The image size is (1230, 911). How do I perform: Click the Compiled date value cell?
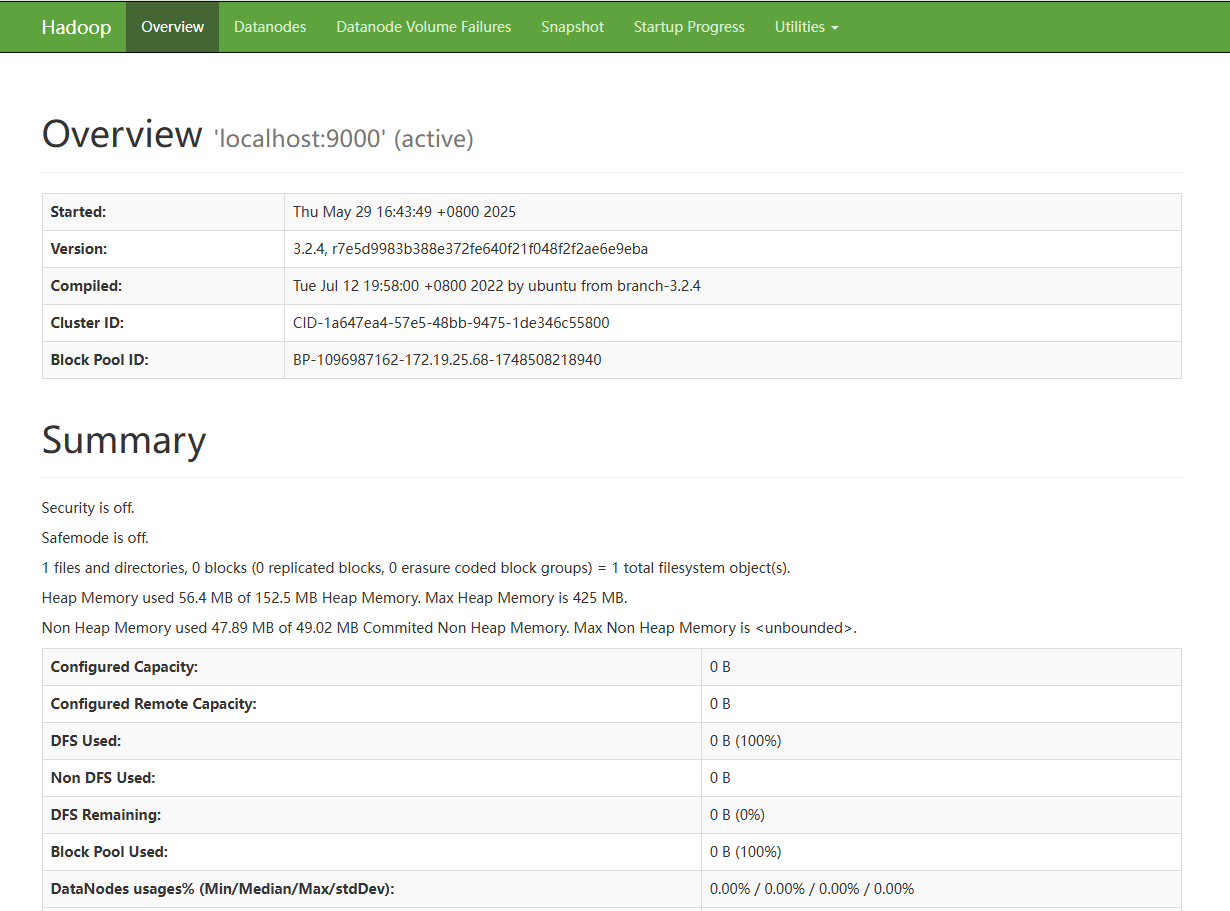(x=496, y=286)
